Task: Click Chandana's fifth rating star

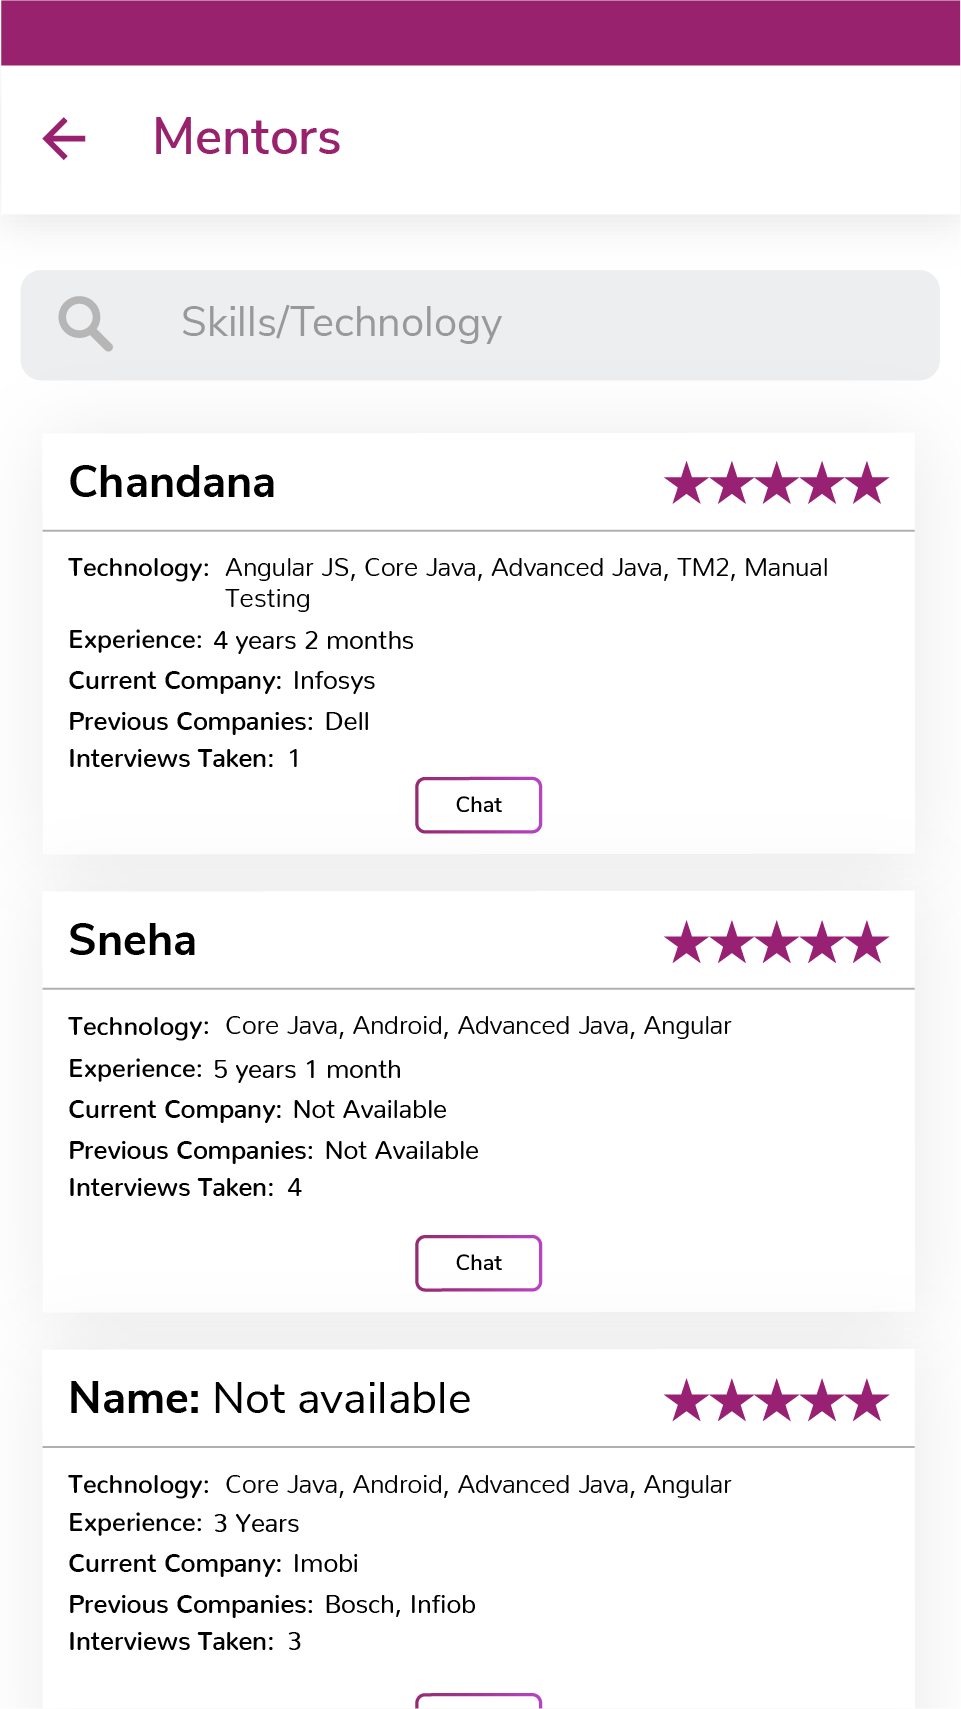Action: (867, 484)
